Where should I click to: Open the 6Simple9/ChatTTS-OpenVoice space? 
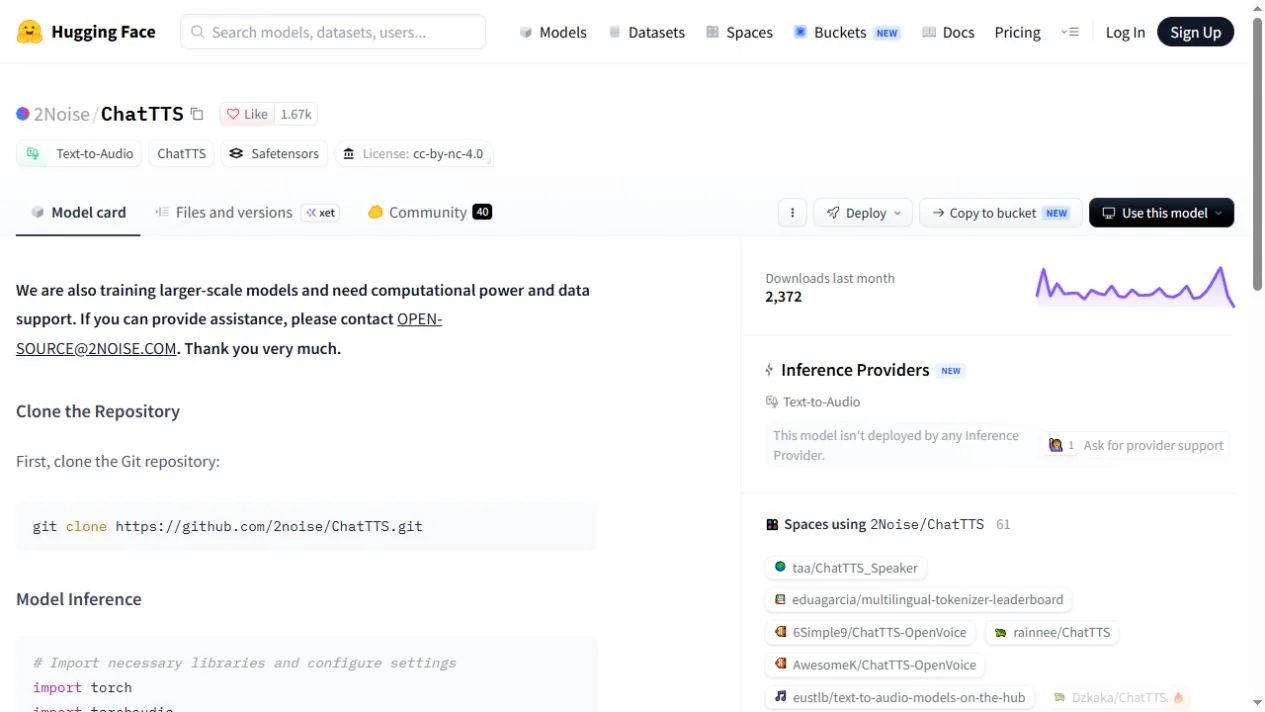871,632
